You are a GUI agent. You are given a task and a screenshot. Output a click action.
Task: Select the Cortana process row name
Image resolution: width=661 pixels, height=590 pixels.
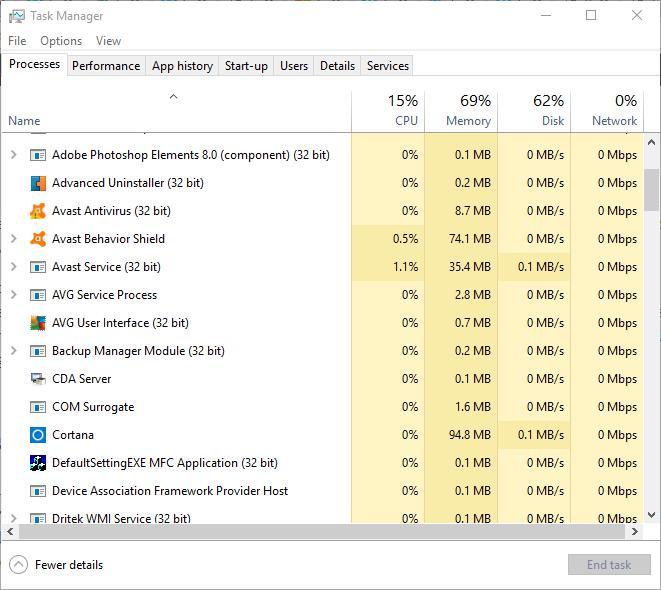tap(73, 435)
